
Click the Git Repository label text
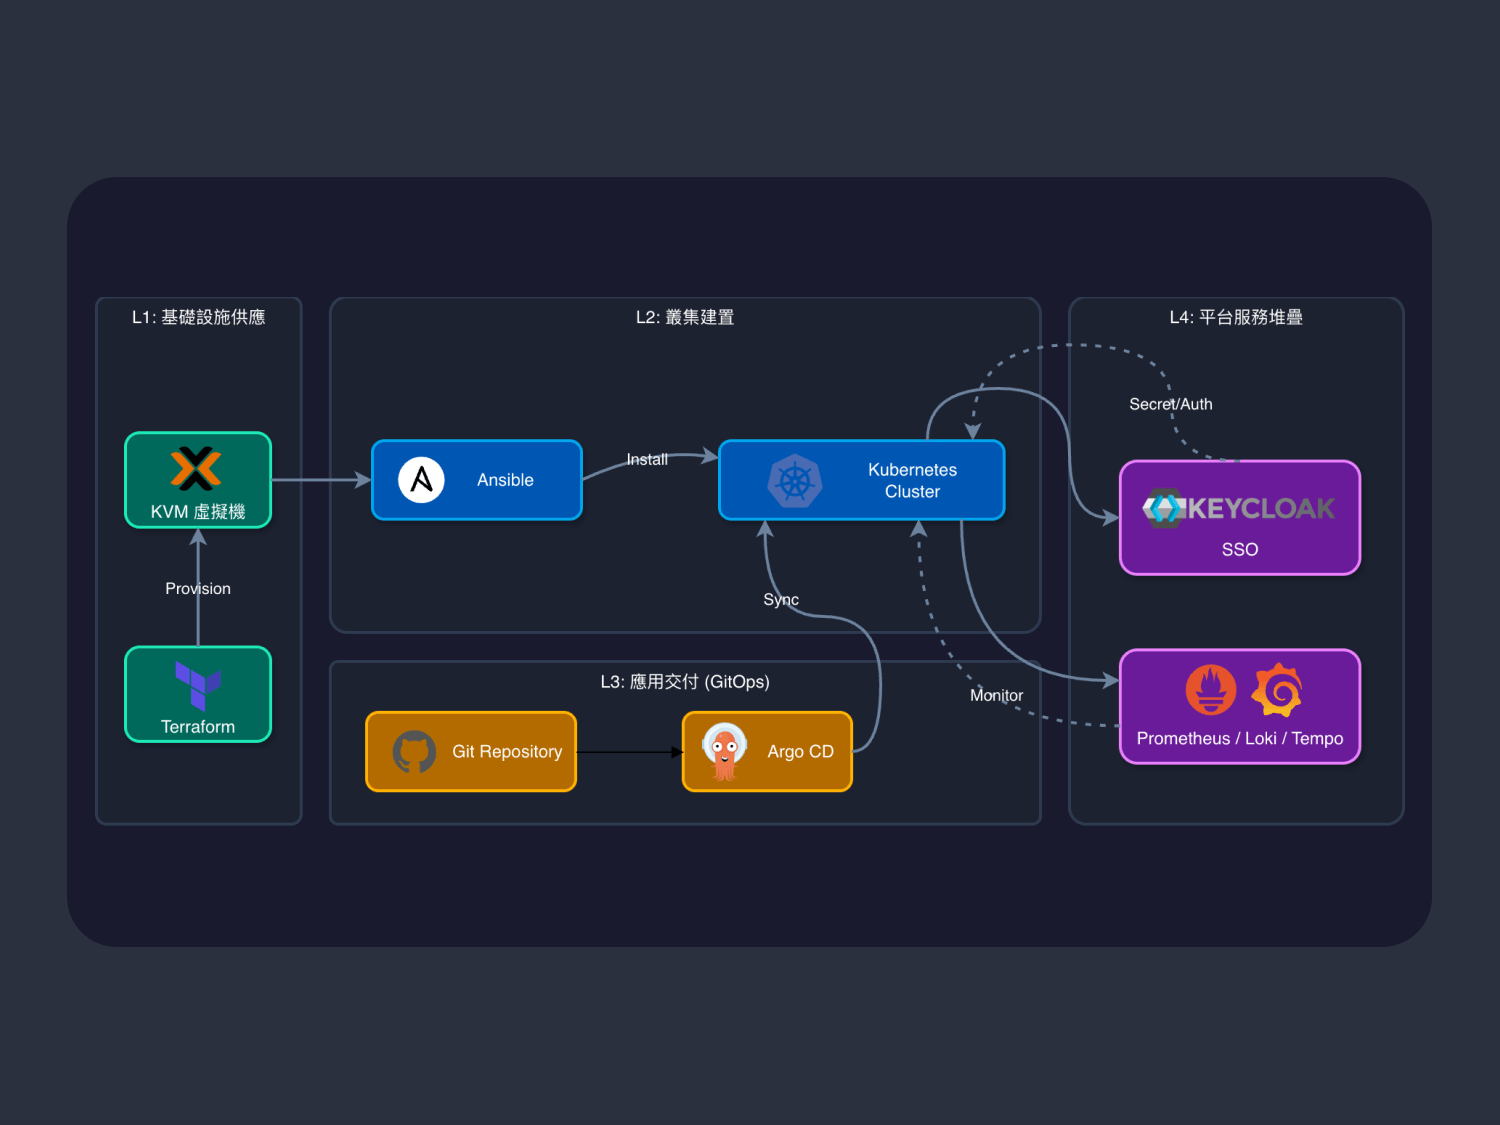pyautogui.click(x=507, y=752)
